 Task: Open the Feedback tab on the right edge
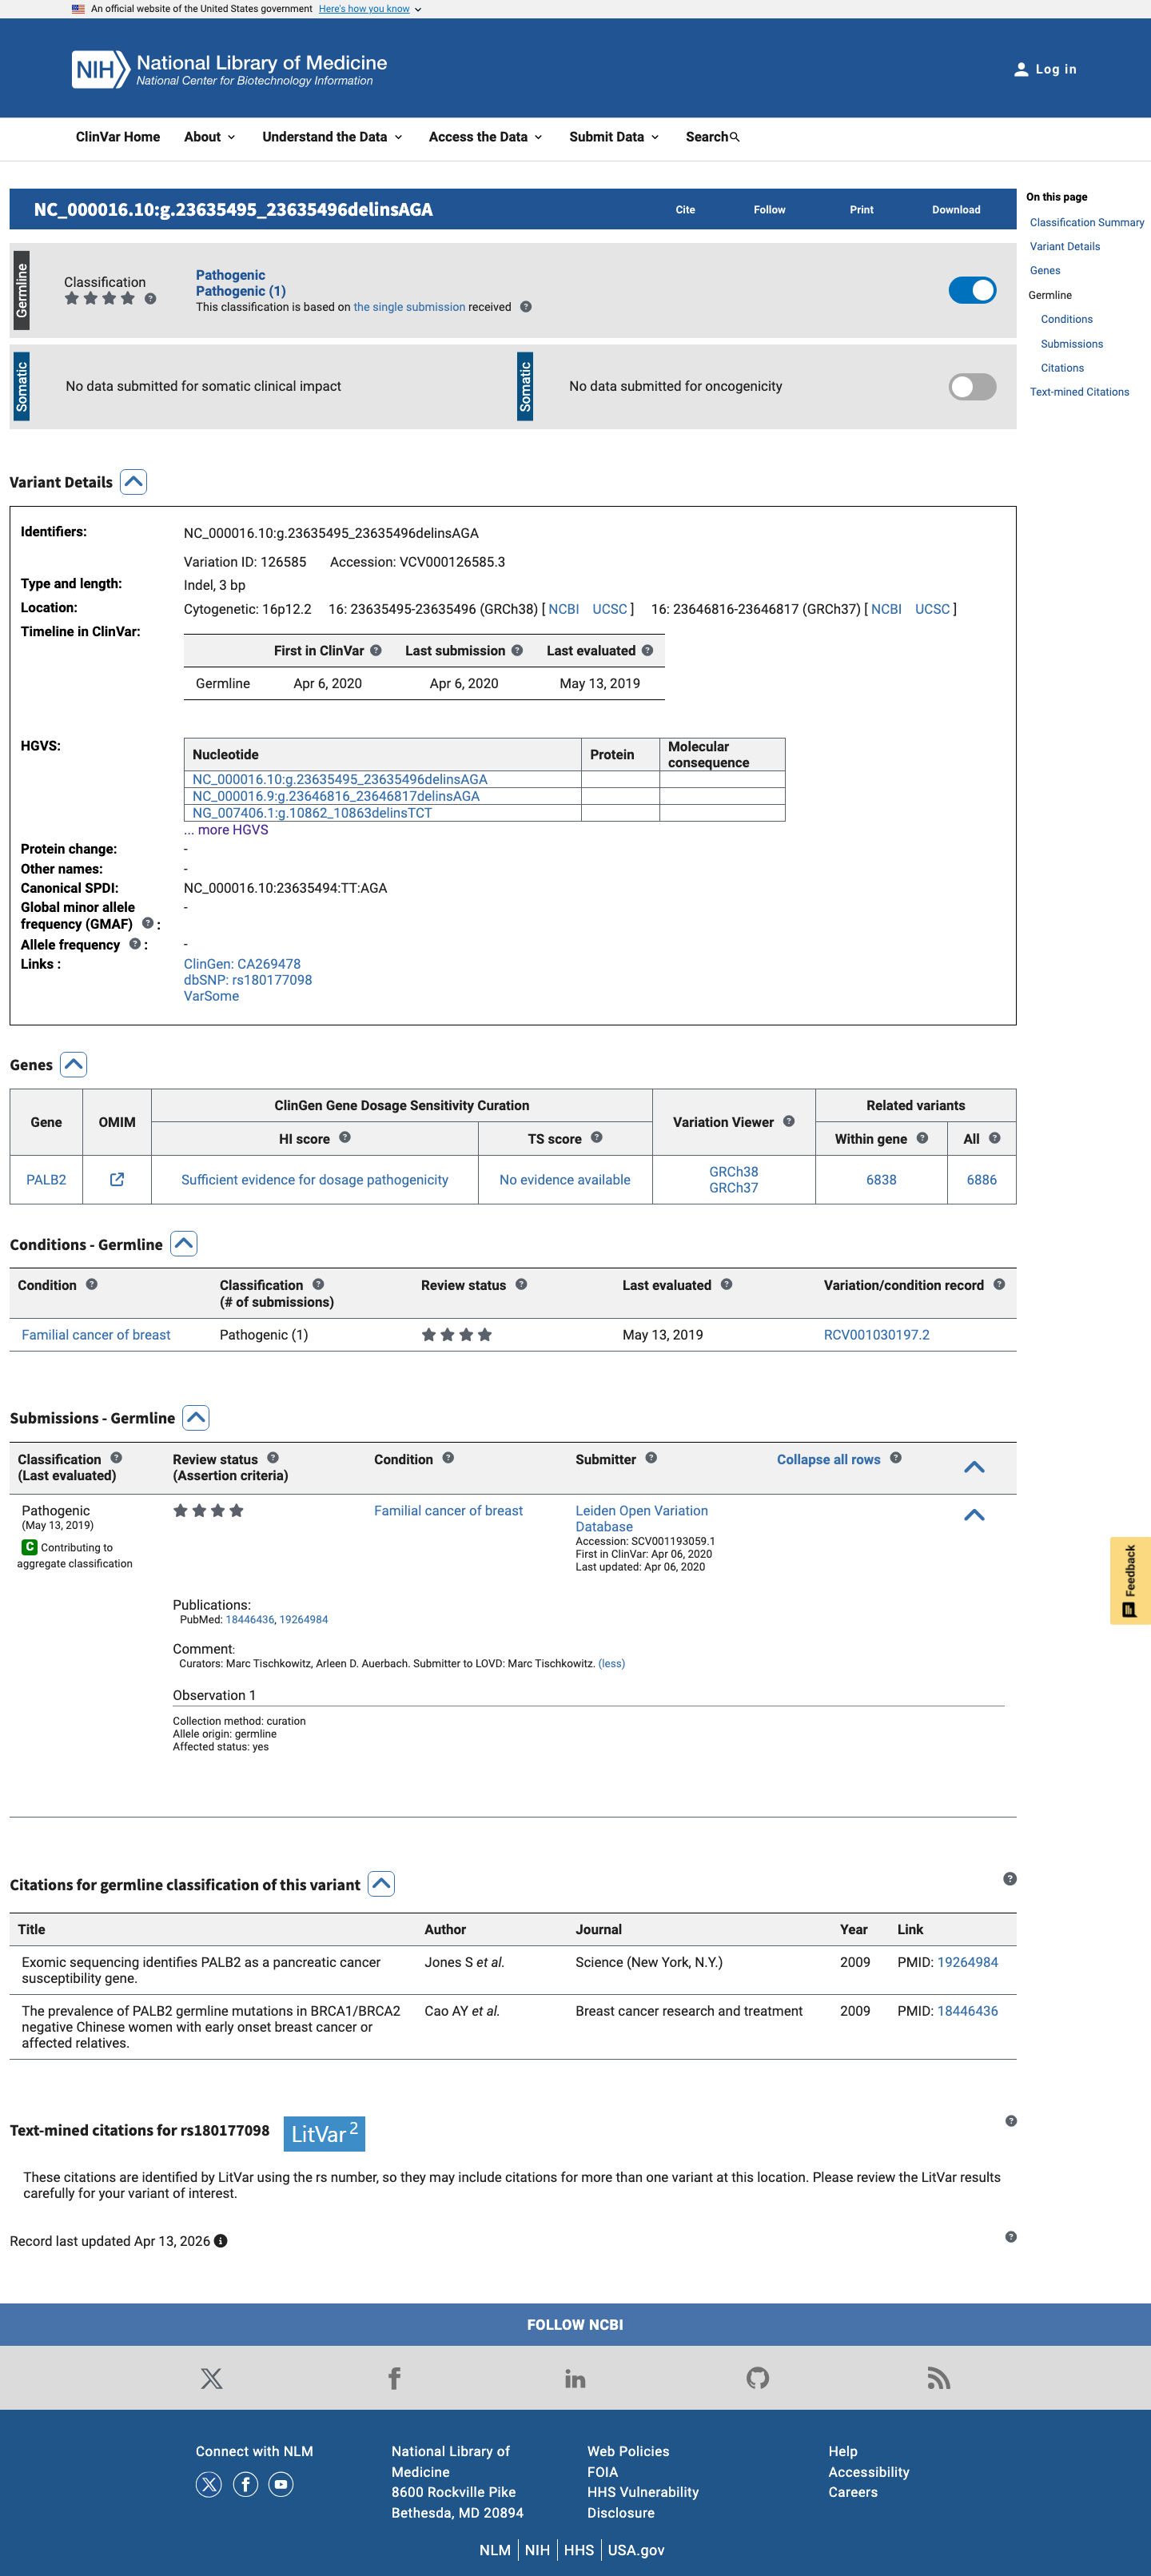[1130, 1580]
